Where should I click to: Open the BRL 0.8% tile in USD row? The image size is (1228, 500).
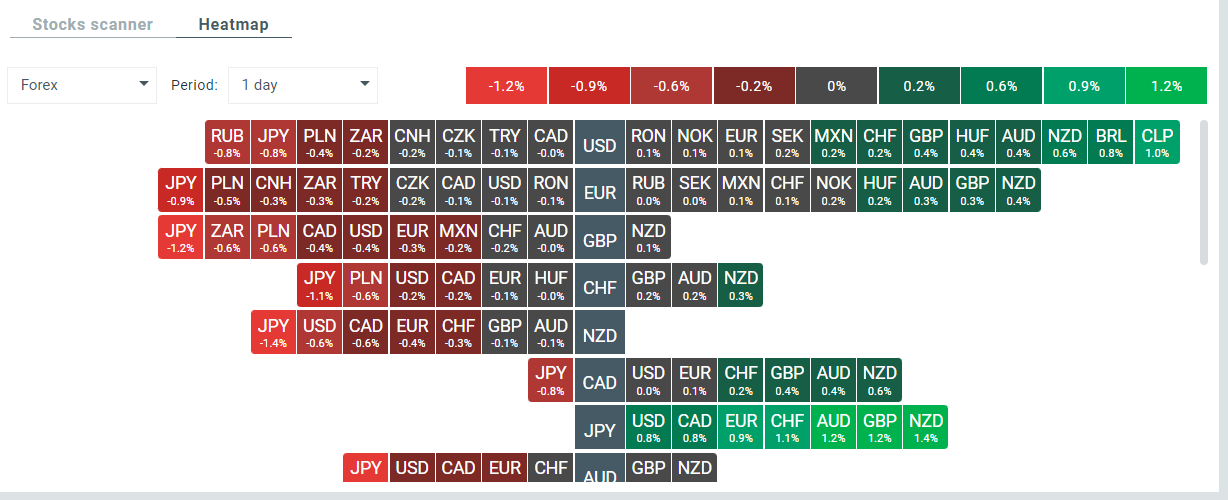tap(1110, 142)
